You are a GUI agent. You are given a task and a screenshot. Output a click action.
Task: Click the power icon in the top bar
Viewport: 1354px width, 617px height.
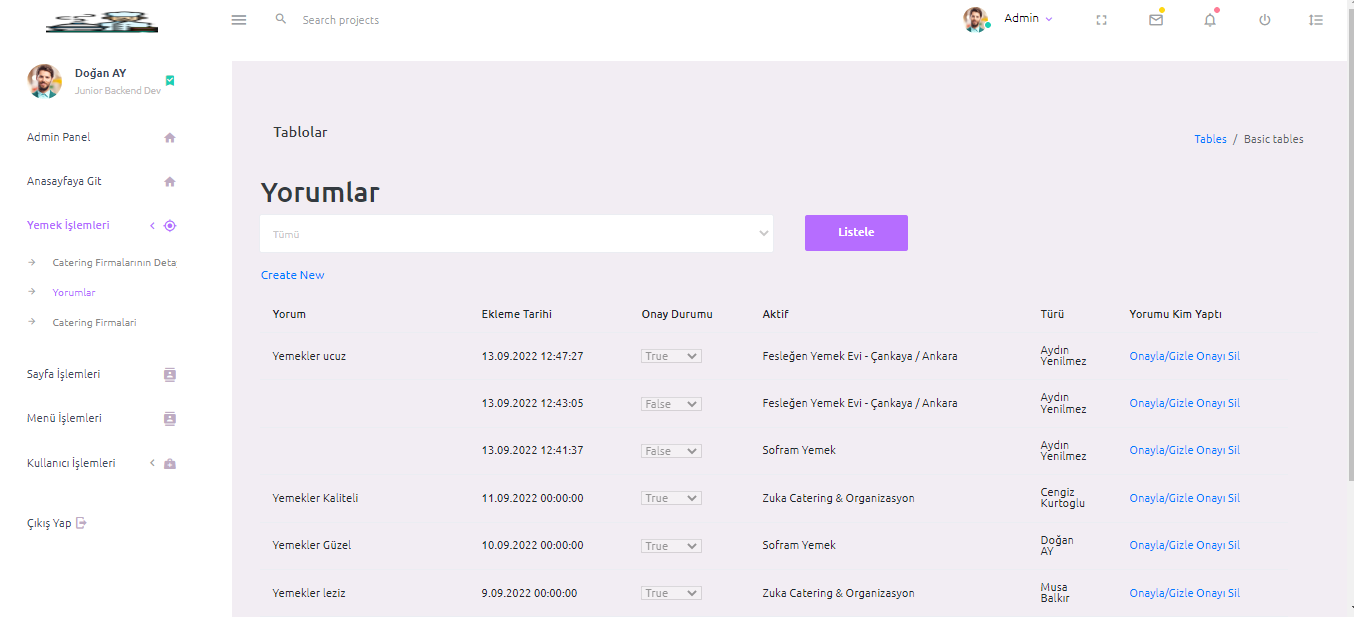click(x=1263, y=19)
